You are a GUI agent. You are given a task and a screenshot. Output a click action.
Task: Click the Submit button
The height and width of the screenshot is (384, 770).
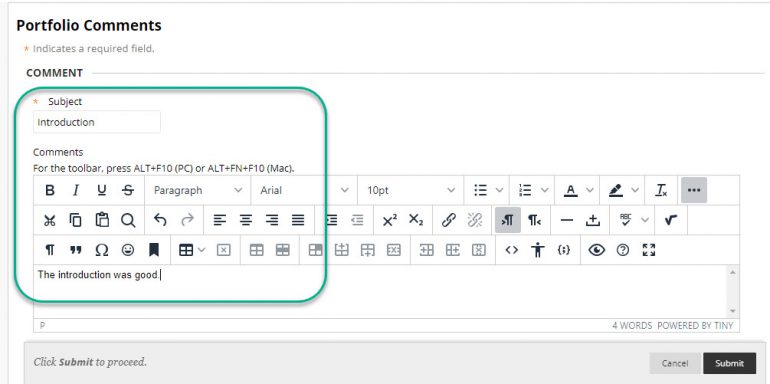click(x=729, y=363)
